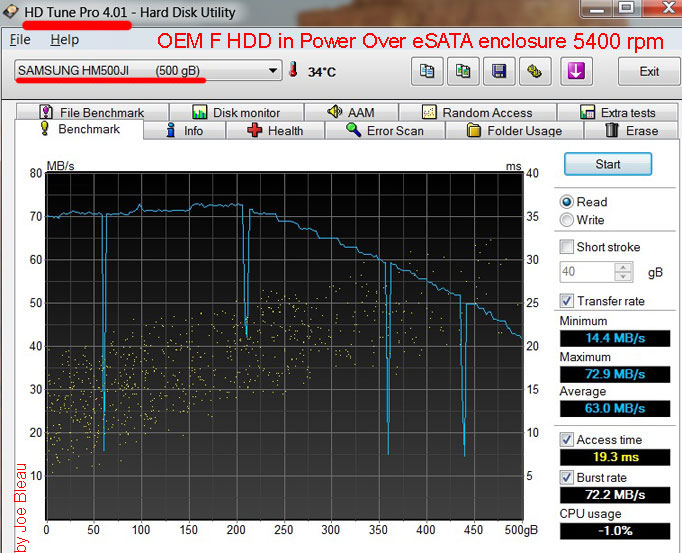Screen dimensions: 682x553
Task: Enable the Short stroke checkbox
Action: pos(568,247)
